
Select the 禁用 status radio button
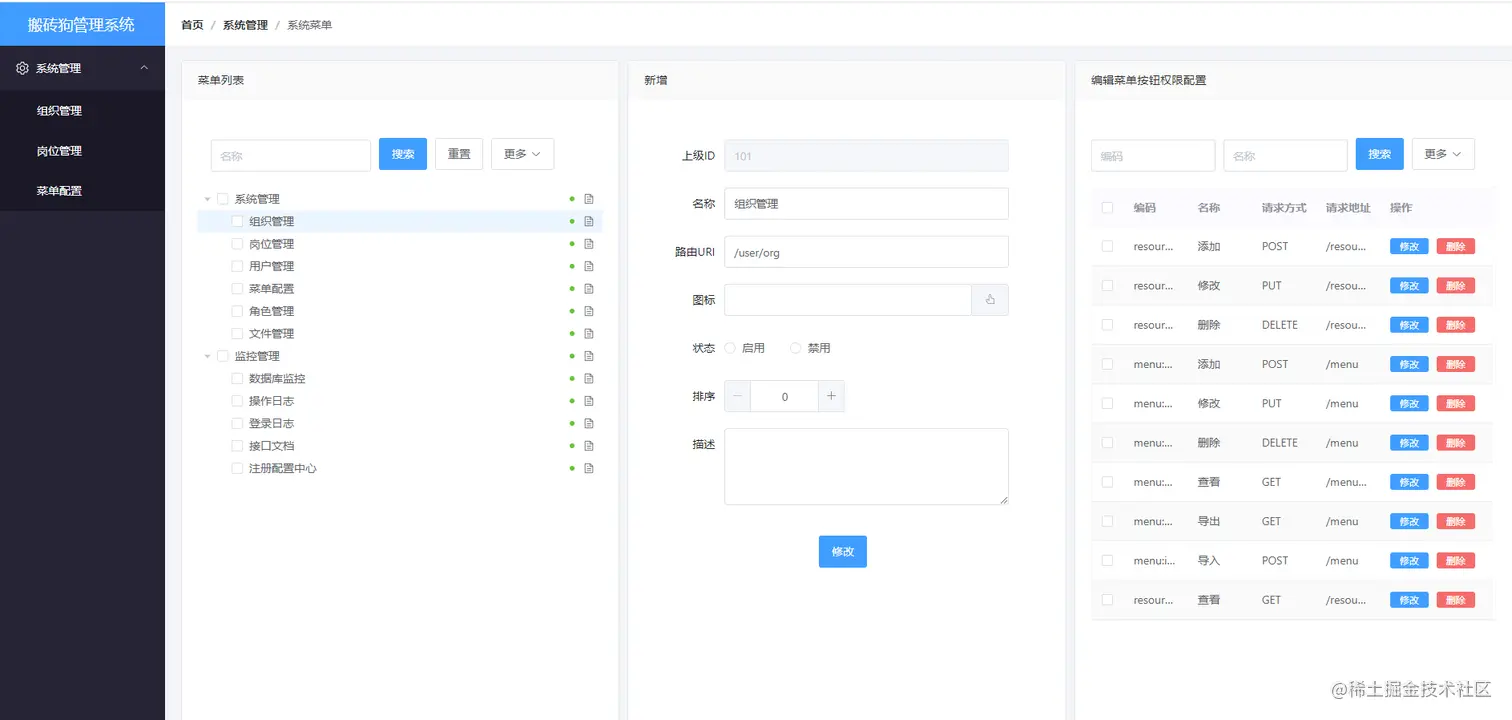796,348
